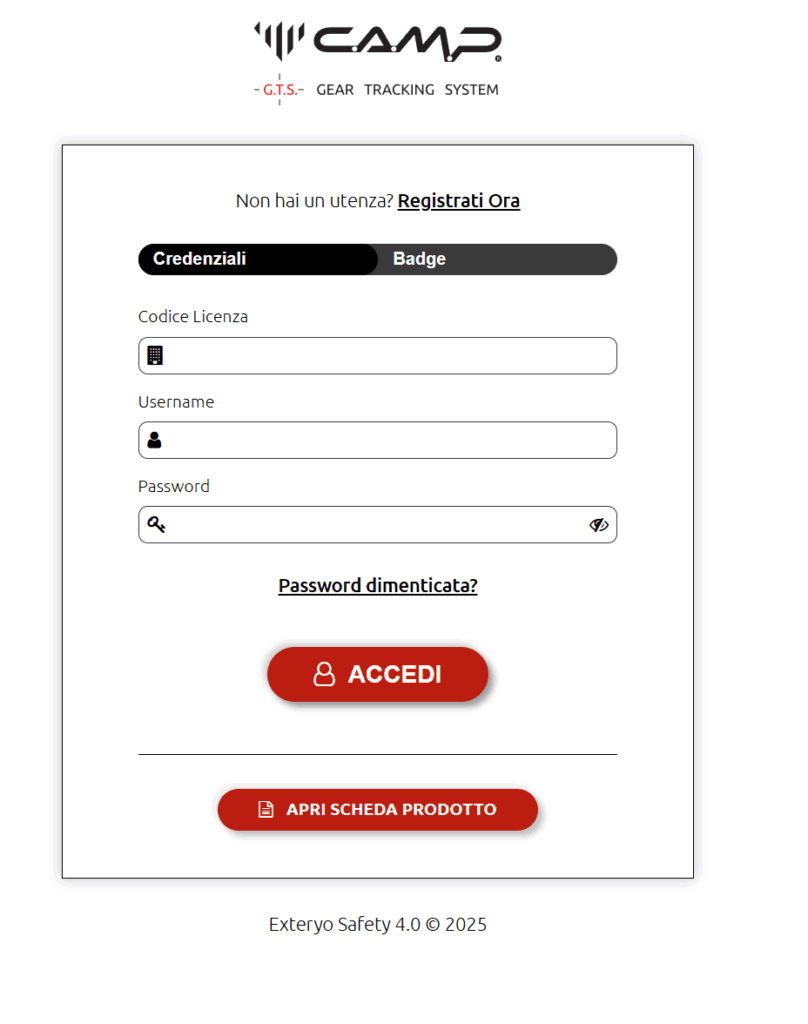Click the registered trademark symbol beside CAMP
The height and width of the screenshot is (1024, 808).
[498, 58]
